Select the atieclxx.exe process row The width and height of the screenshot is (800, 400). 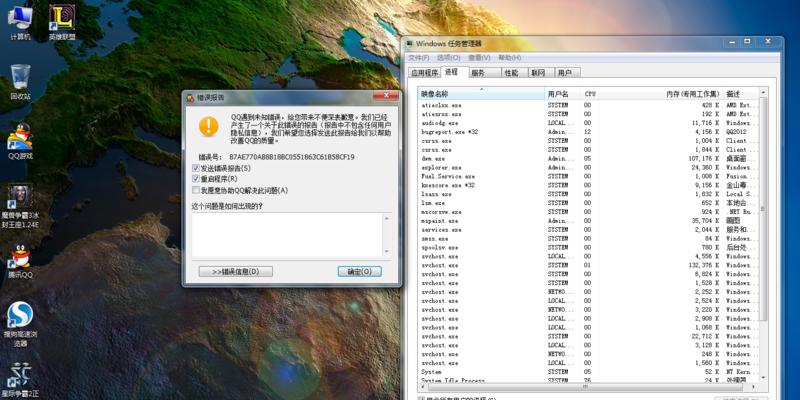coord(588,105)
